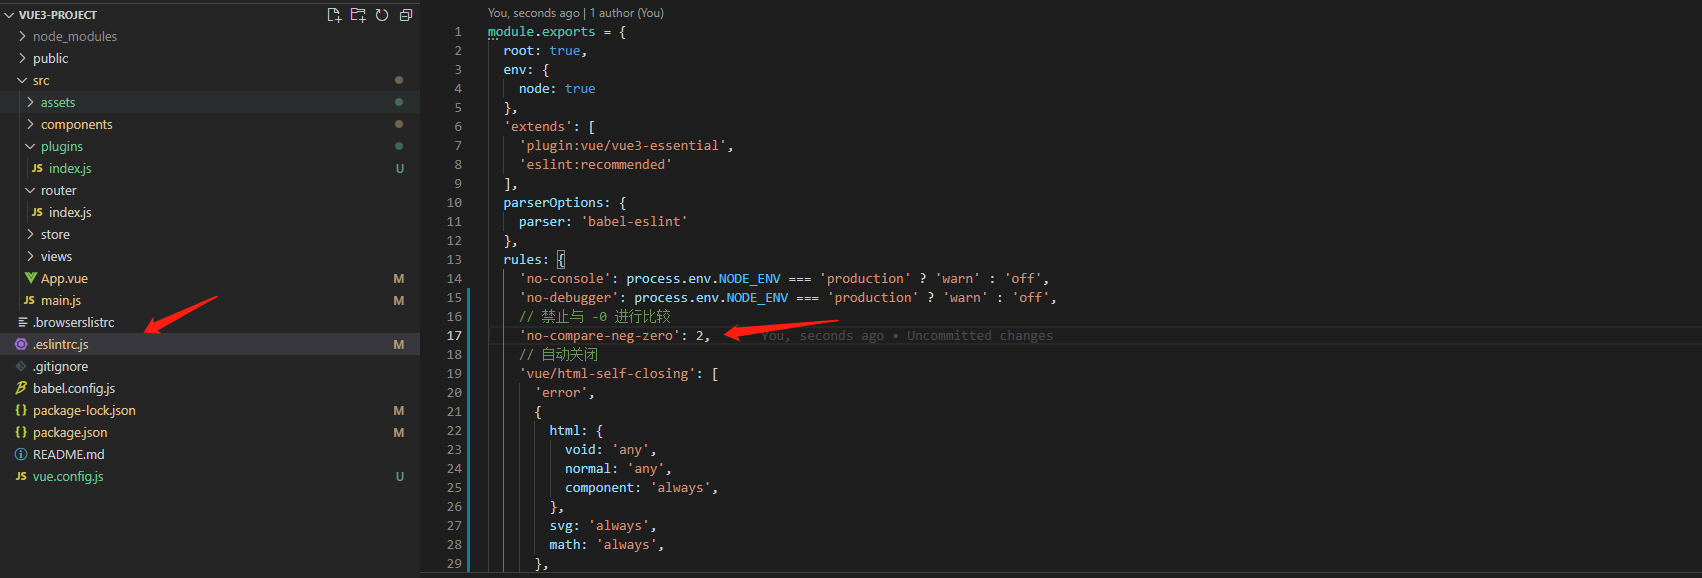Open index.js under plugins folder
This screenshot has width=1702, height=578.
(210, 168)
